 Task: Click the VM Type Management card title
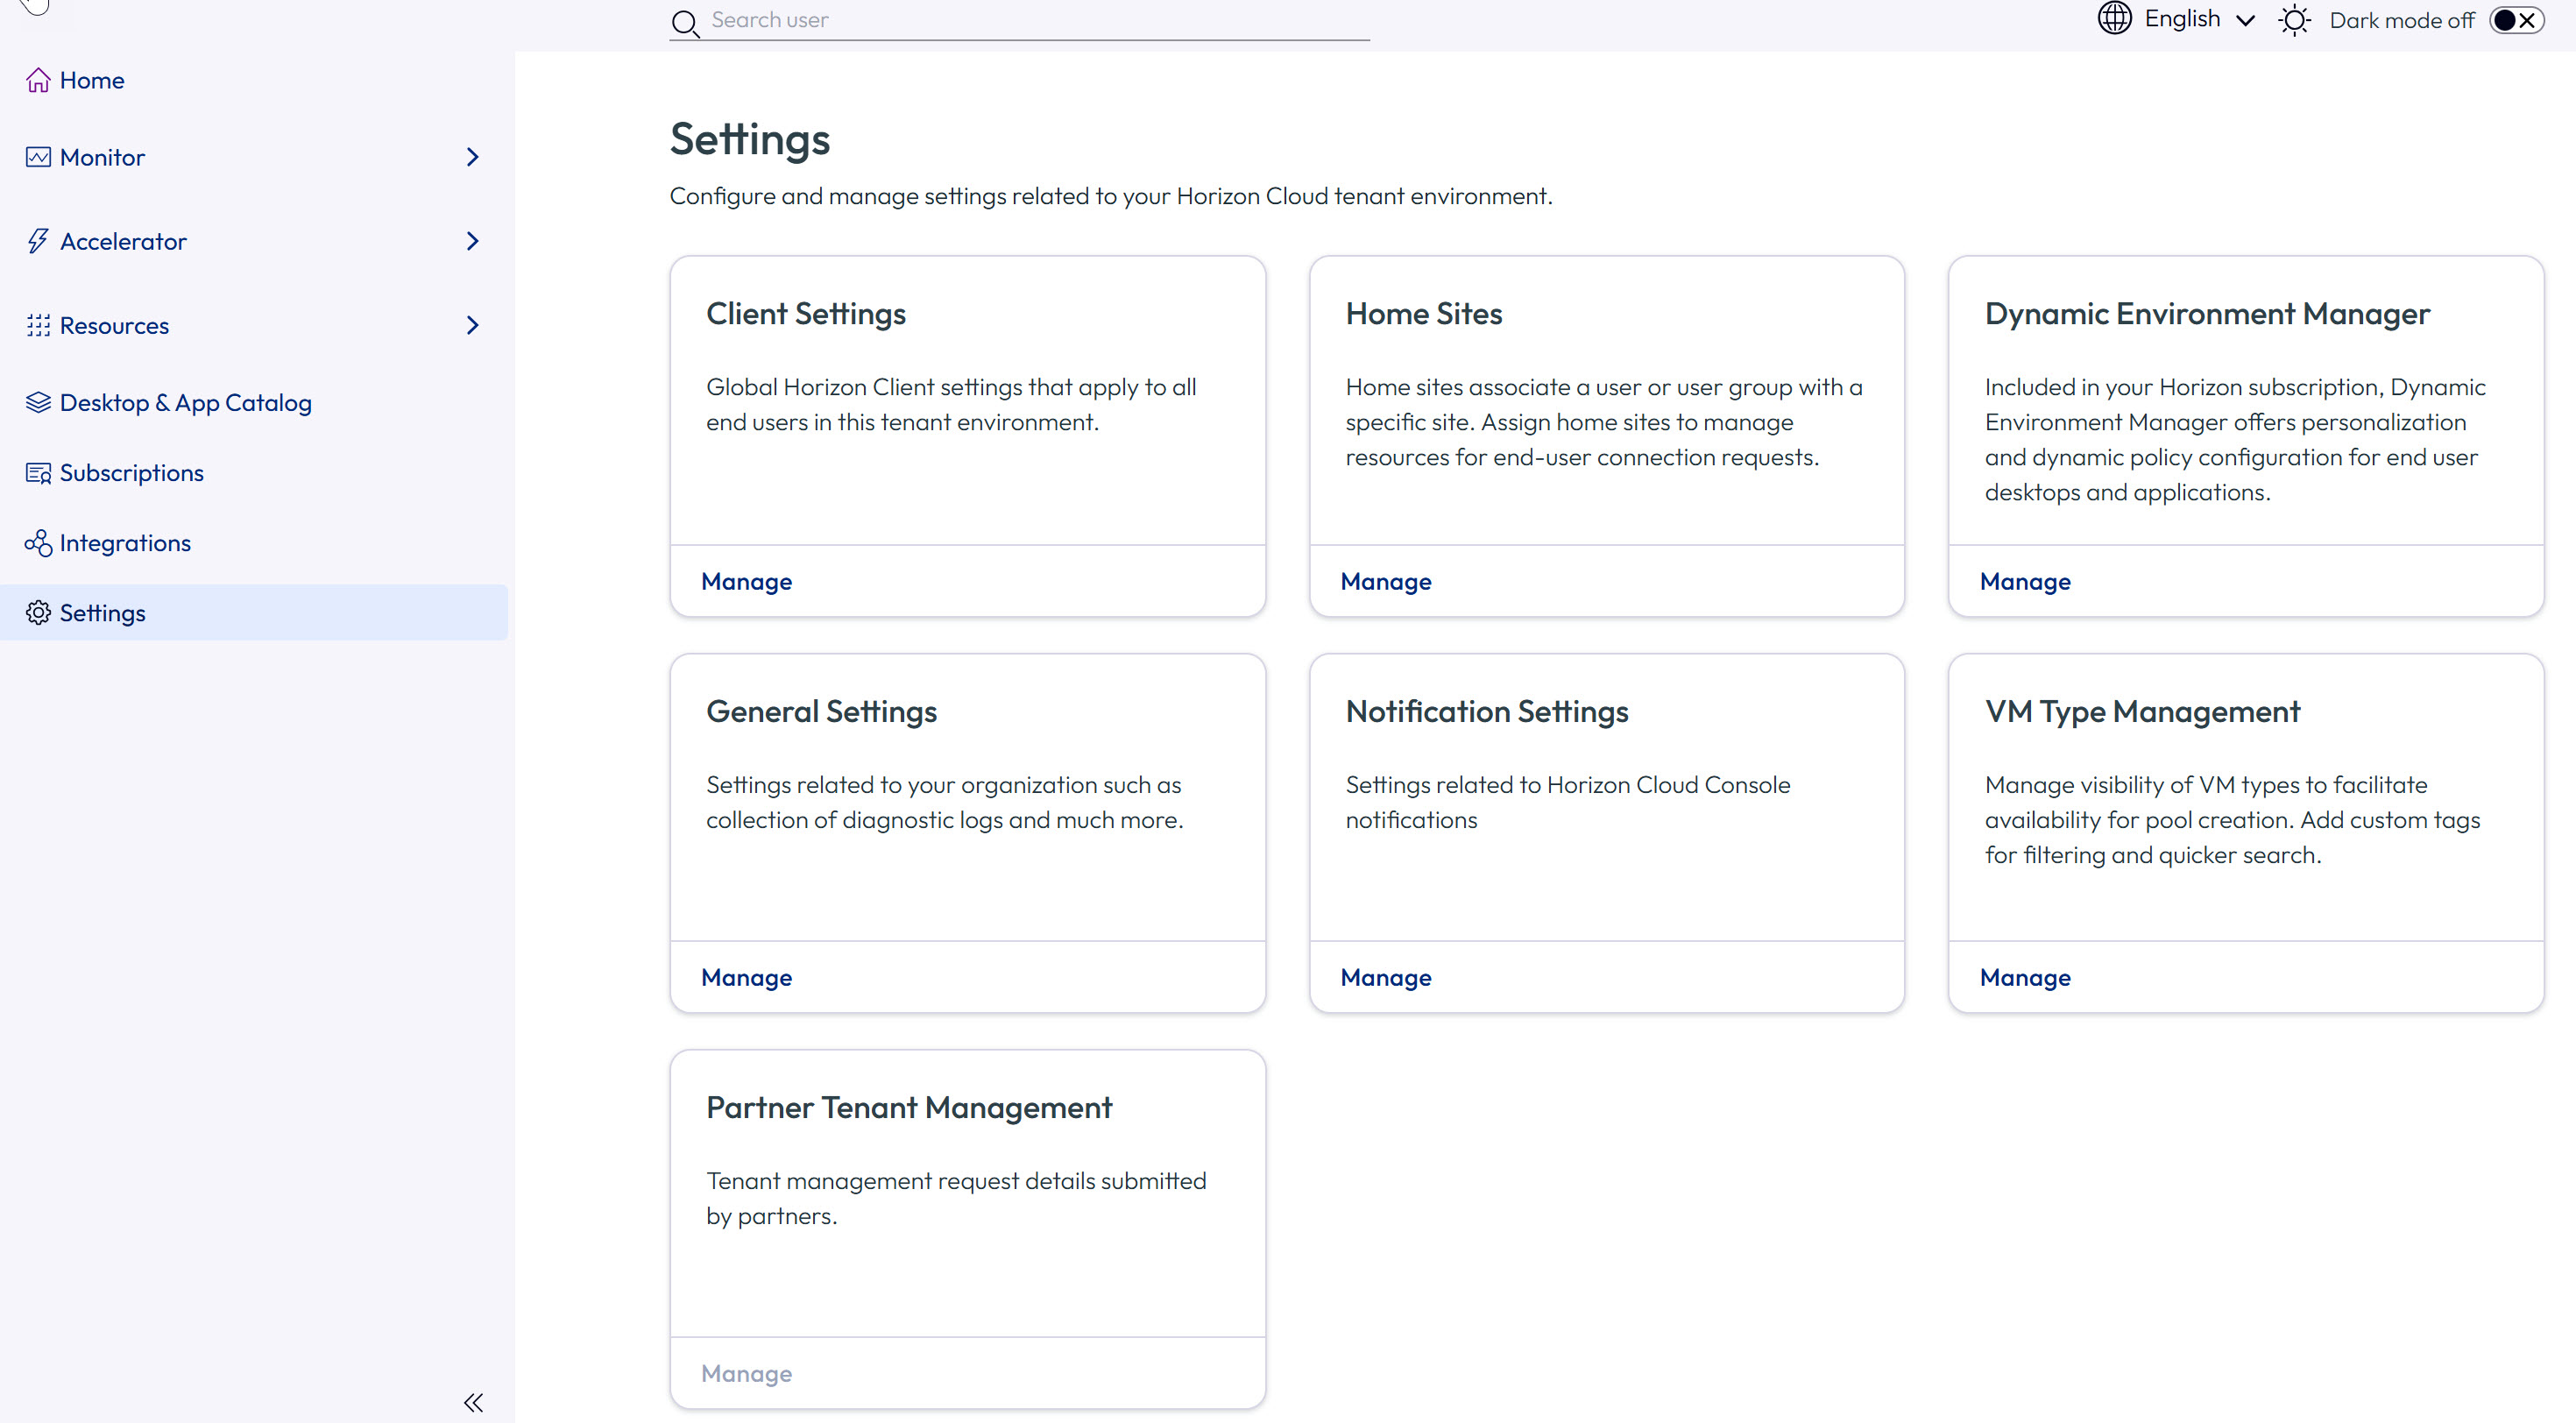click(x=2142, y=711)
